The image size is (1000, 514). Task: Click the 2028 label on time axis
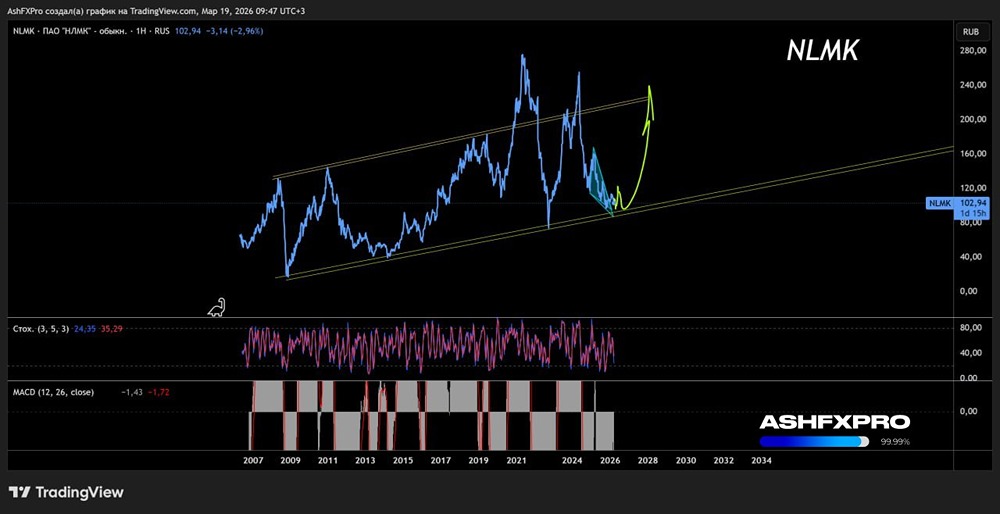[x=648, y=461]
